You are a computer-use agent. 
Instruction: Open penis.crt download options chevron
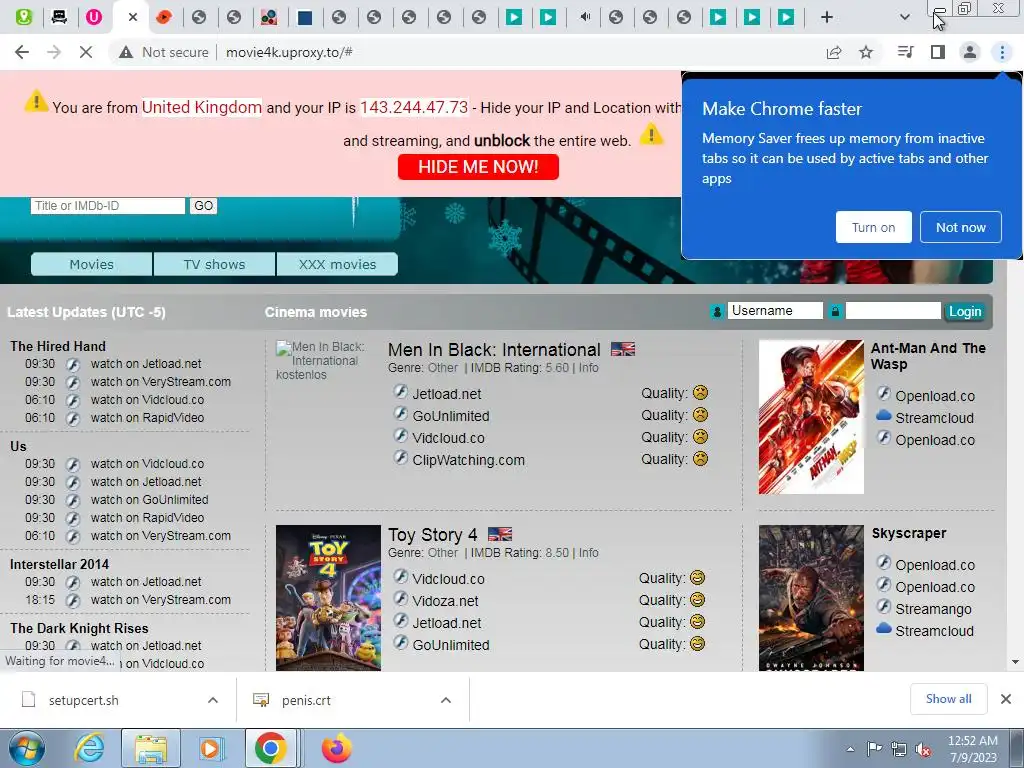[446, 700]
